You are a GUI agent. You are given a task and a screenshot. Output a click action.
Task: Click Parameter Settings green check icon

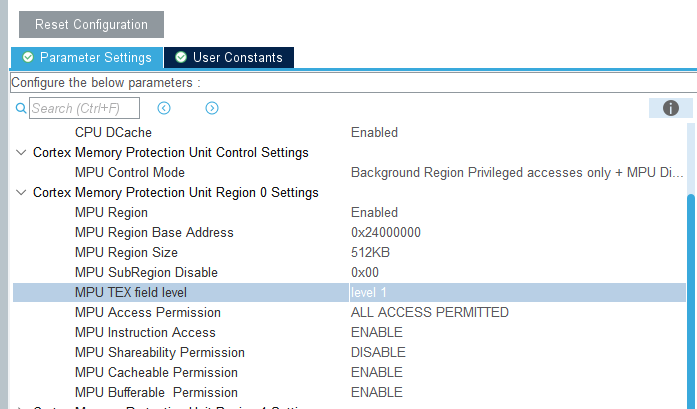pyautogui.click(x=28, y=57)
